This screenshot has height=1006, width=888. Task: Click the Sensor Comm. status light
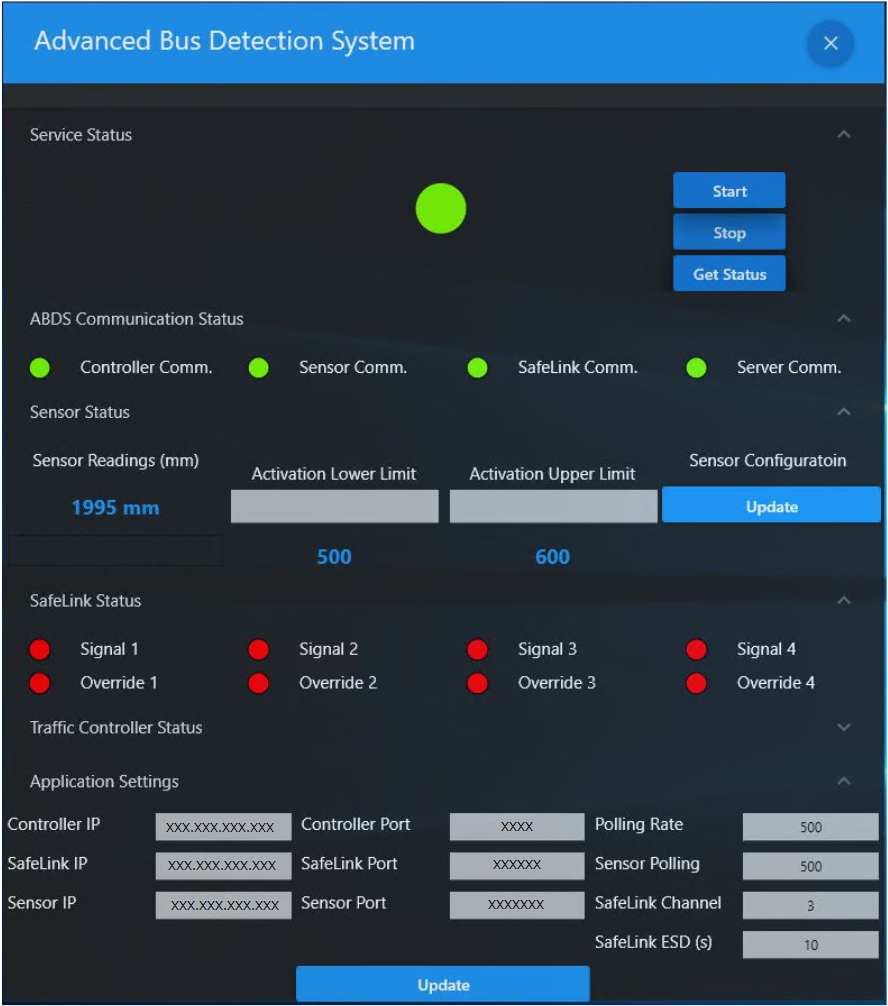(259, 367)
